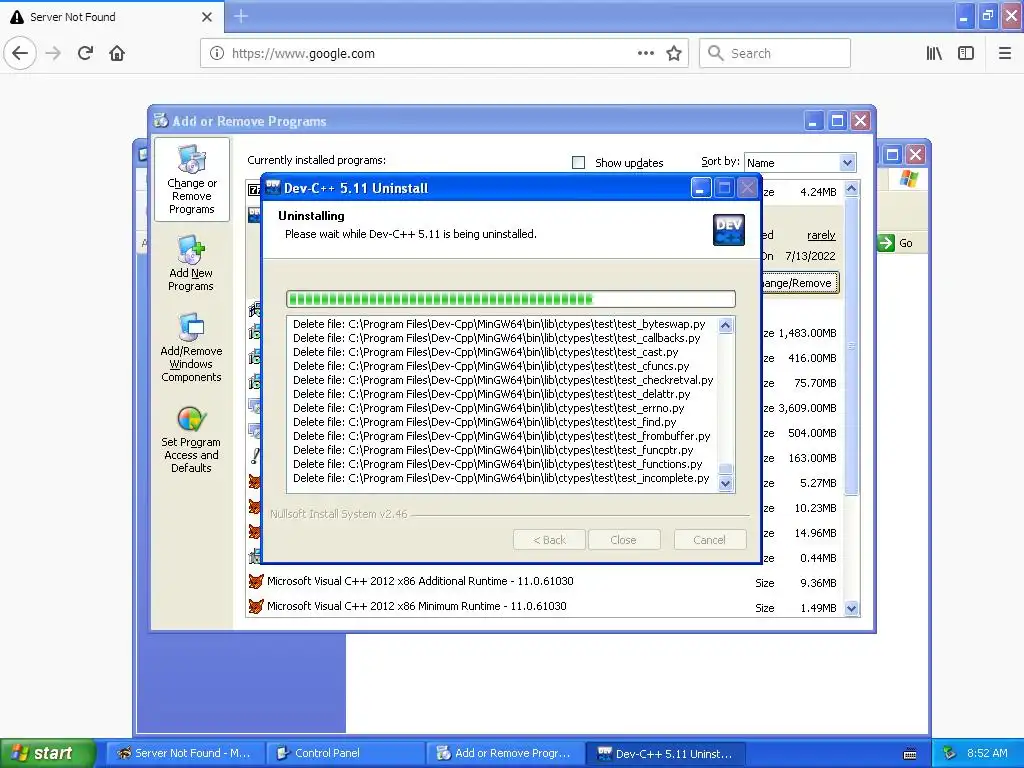
Task: Click the Back button in the uninstaller
Action: click(549, 539)
